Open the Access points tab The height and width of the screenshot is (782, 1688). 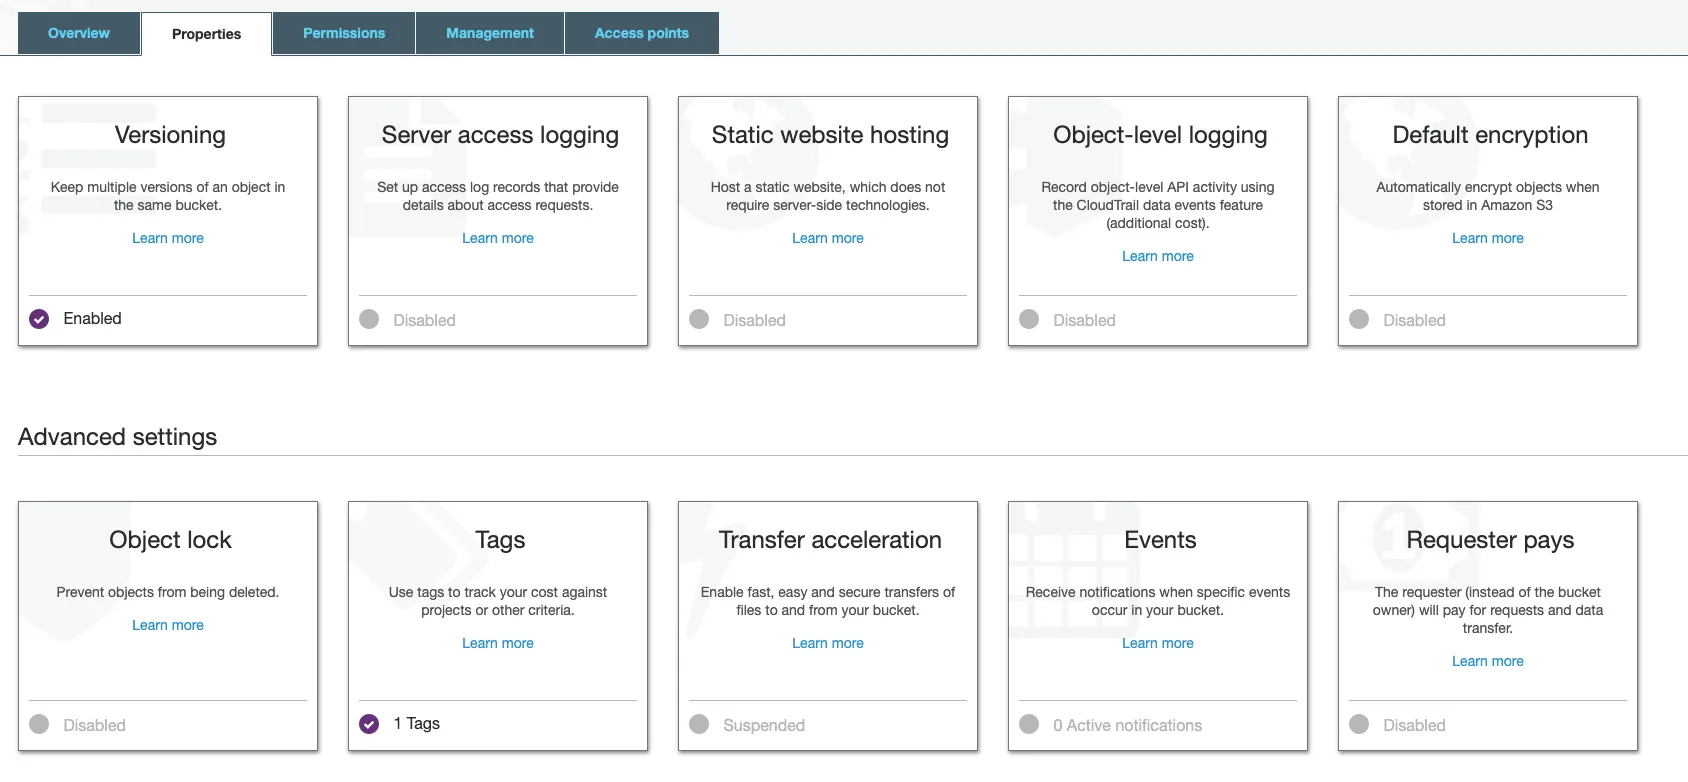(x=642, y=33)
